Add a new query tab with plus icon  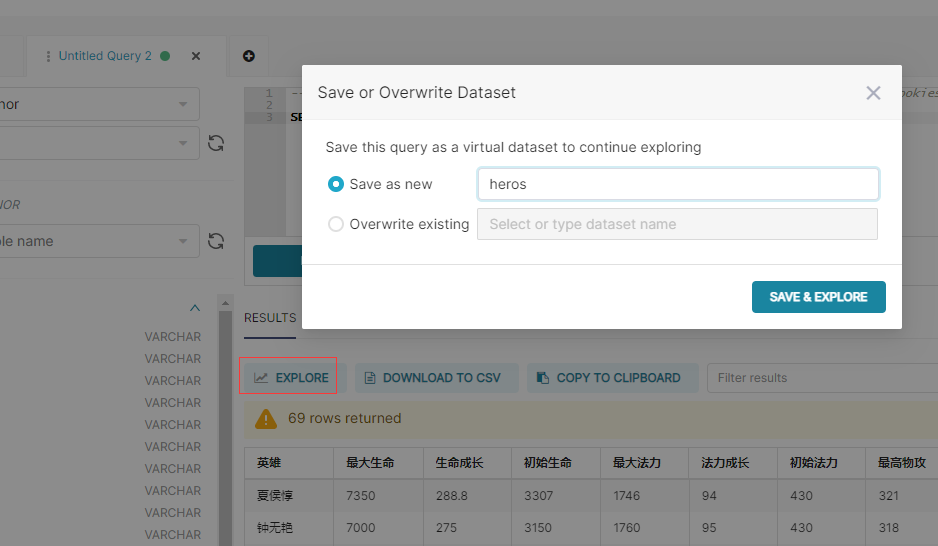pos(249,56)
